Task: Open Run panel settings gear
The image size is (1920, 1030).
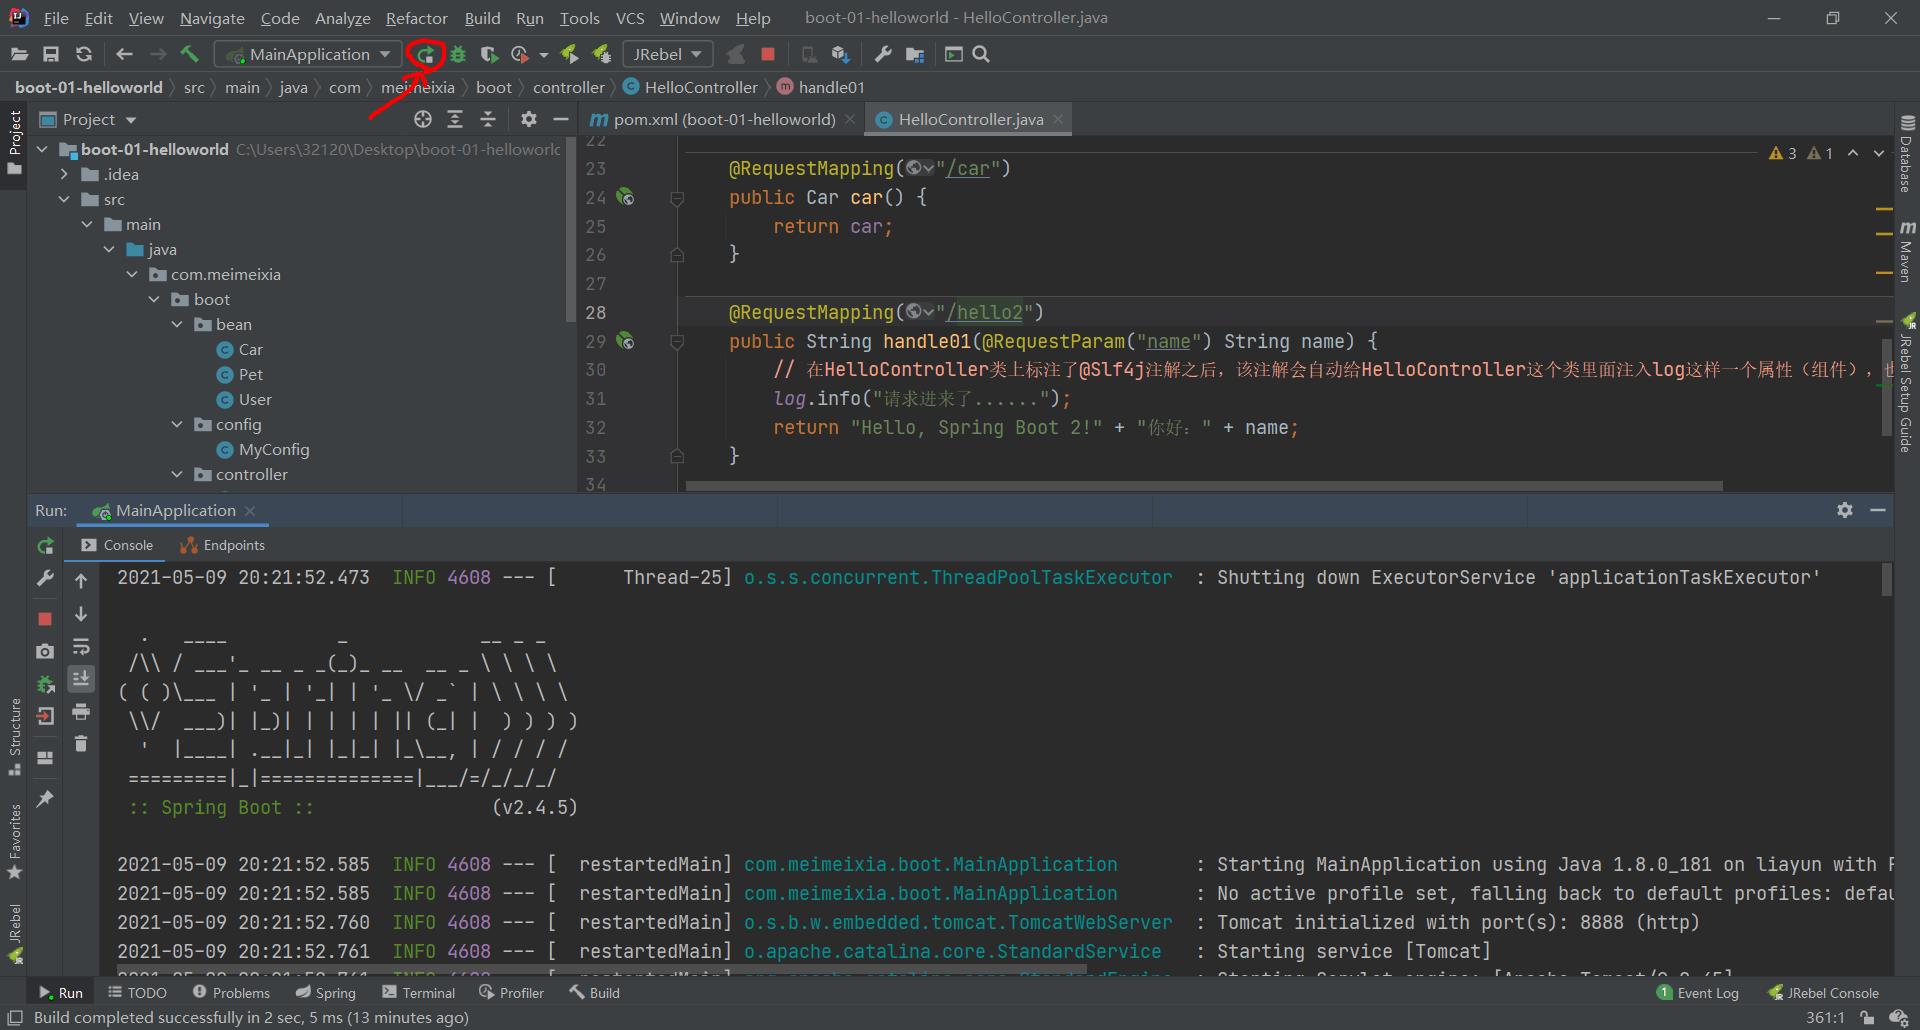Action: point(1845,511)
